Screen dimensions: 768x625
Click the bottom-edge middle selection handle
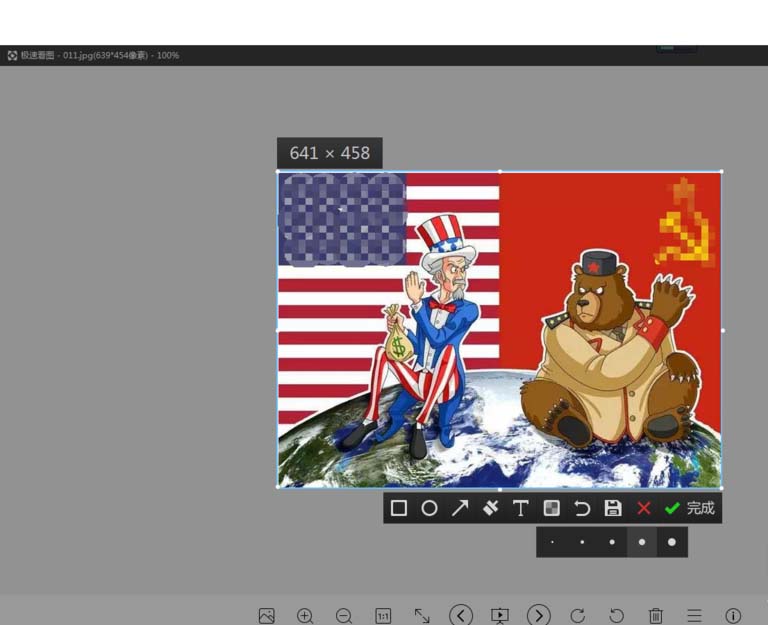click(x=500, y=489)
